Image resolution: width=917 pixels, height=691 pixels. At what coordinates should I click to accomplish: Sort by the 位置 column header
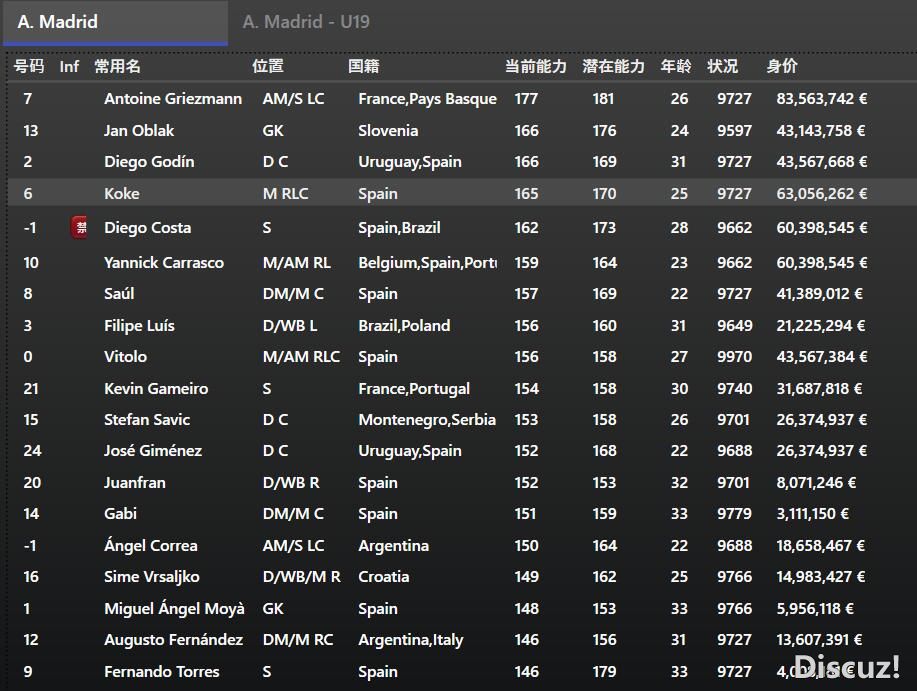(268, 66)
